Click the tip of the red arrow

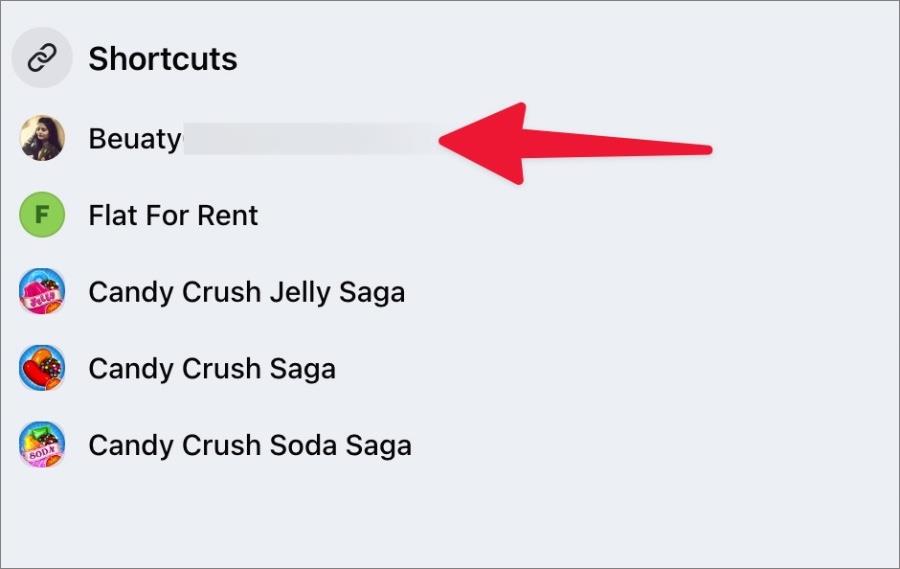click(x=443, y=141)
